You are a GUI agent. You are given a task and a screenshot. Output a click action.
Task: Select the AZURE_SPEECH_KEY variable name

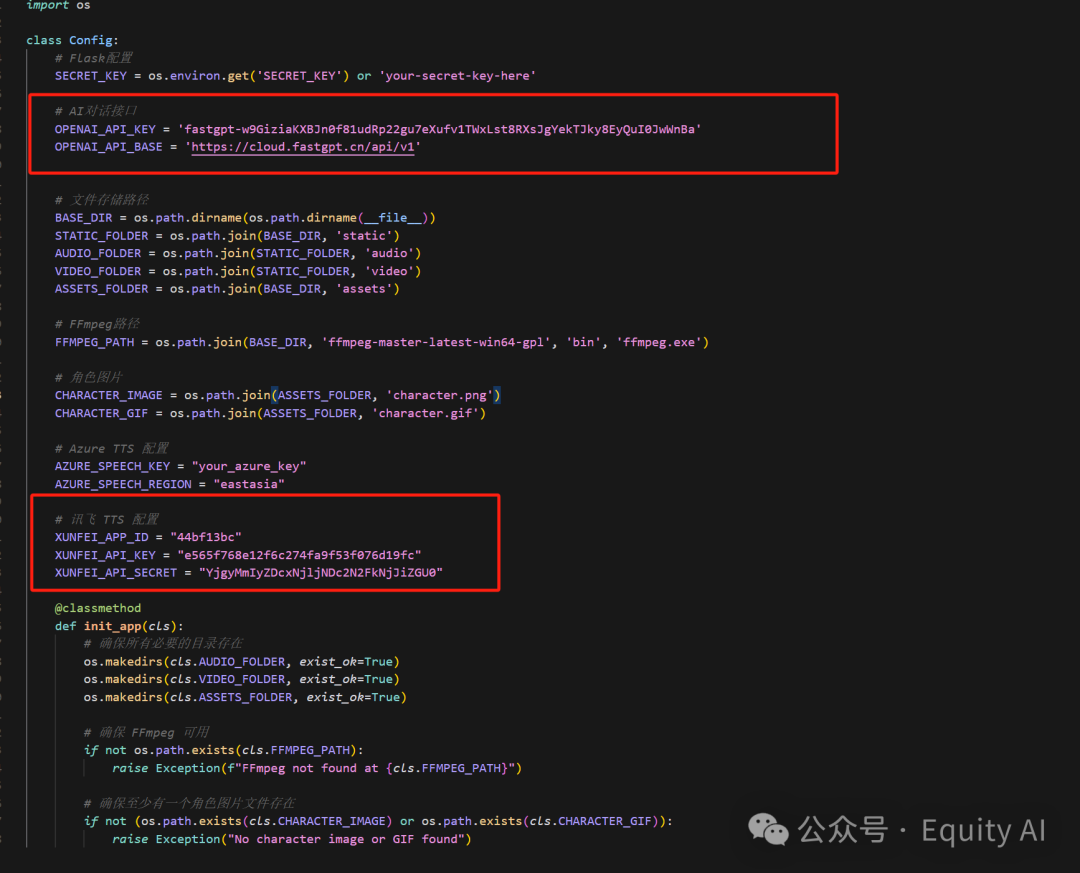pos(112,466)
